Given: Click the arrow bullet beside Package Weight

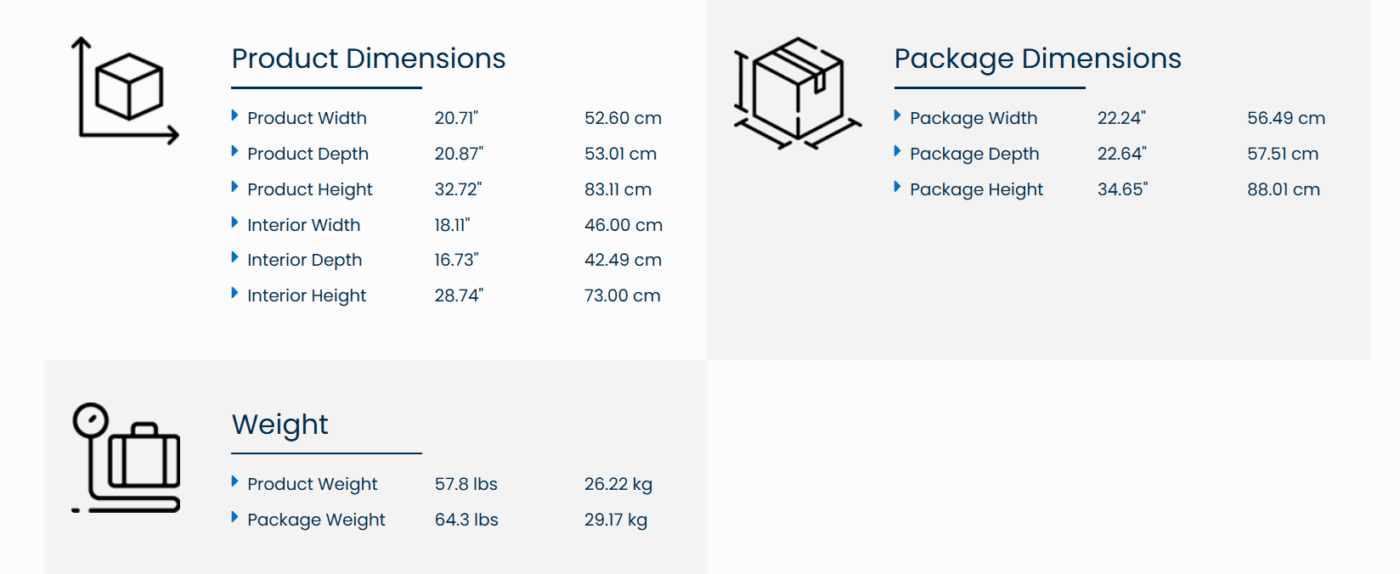Looking at the screenshot, I should pyautogui.click(x=235, y=518).
